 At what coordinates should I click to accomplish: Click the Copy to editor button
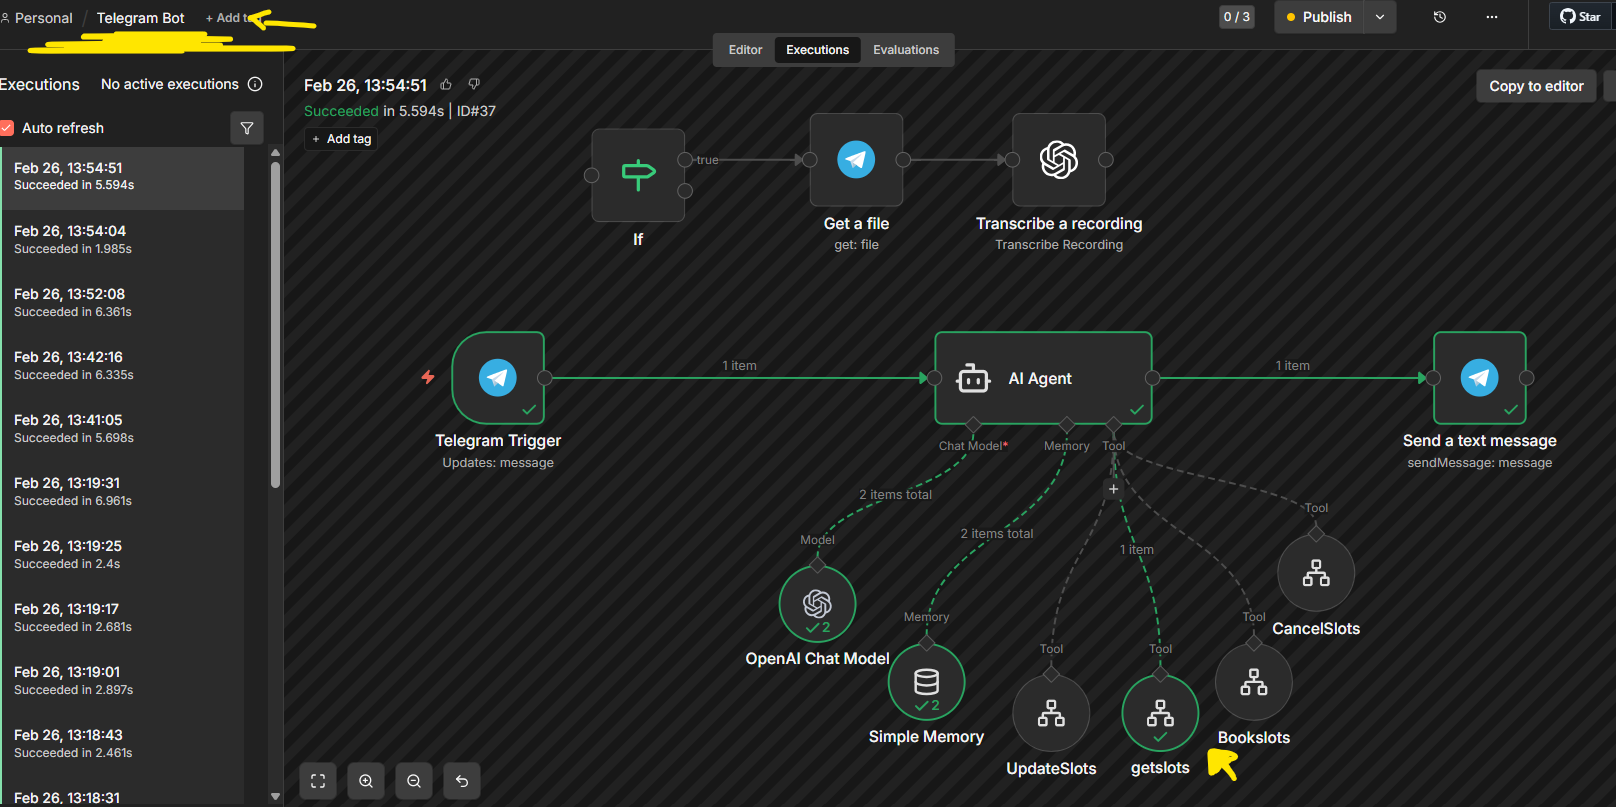[x=1536, y=86]
